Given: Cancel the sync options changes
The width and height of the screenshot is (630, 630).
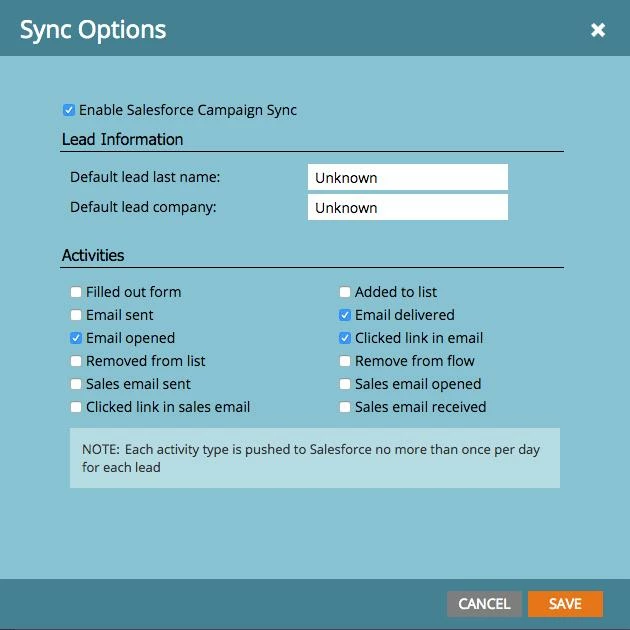Looking at the screenshot, I should (484, 603).
